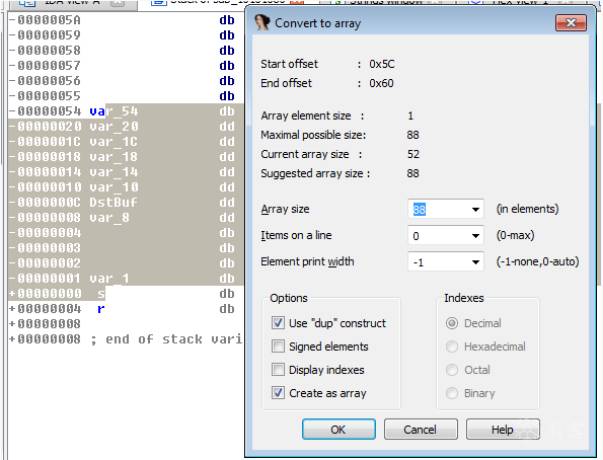Confirm the dialog with OK
Image resolution: width=603 pixels, height=460 pixels.
click(x=339, y=429)
